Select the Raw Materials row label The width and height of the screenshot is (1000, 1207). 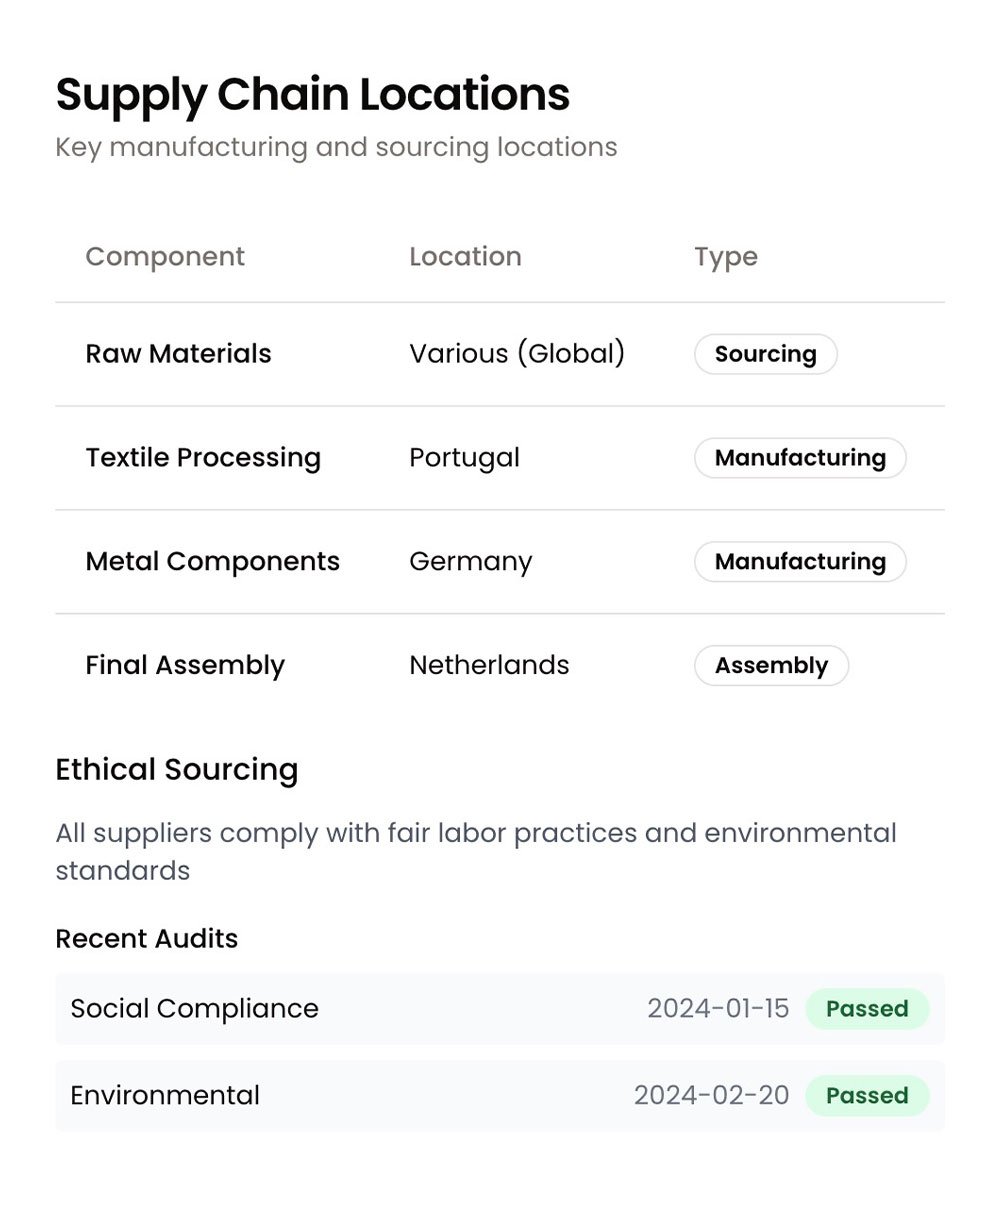[x=178, y=354]
